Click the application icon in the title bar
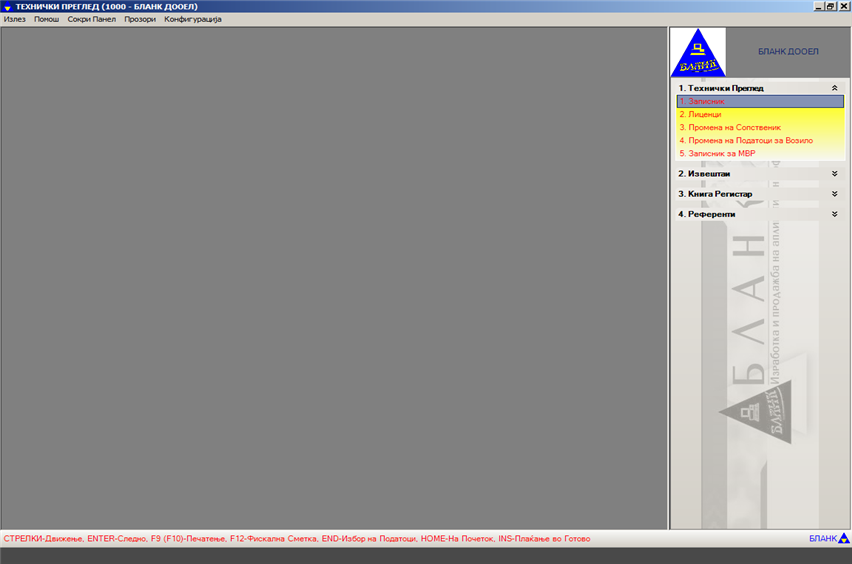The image size is (852, 564). 7,6
